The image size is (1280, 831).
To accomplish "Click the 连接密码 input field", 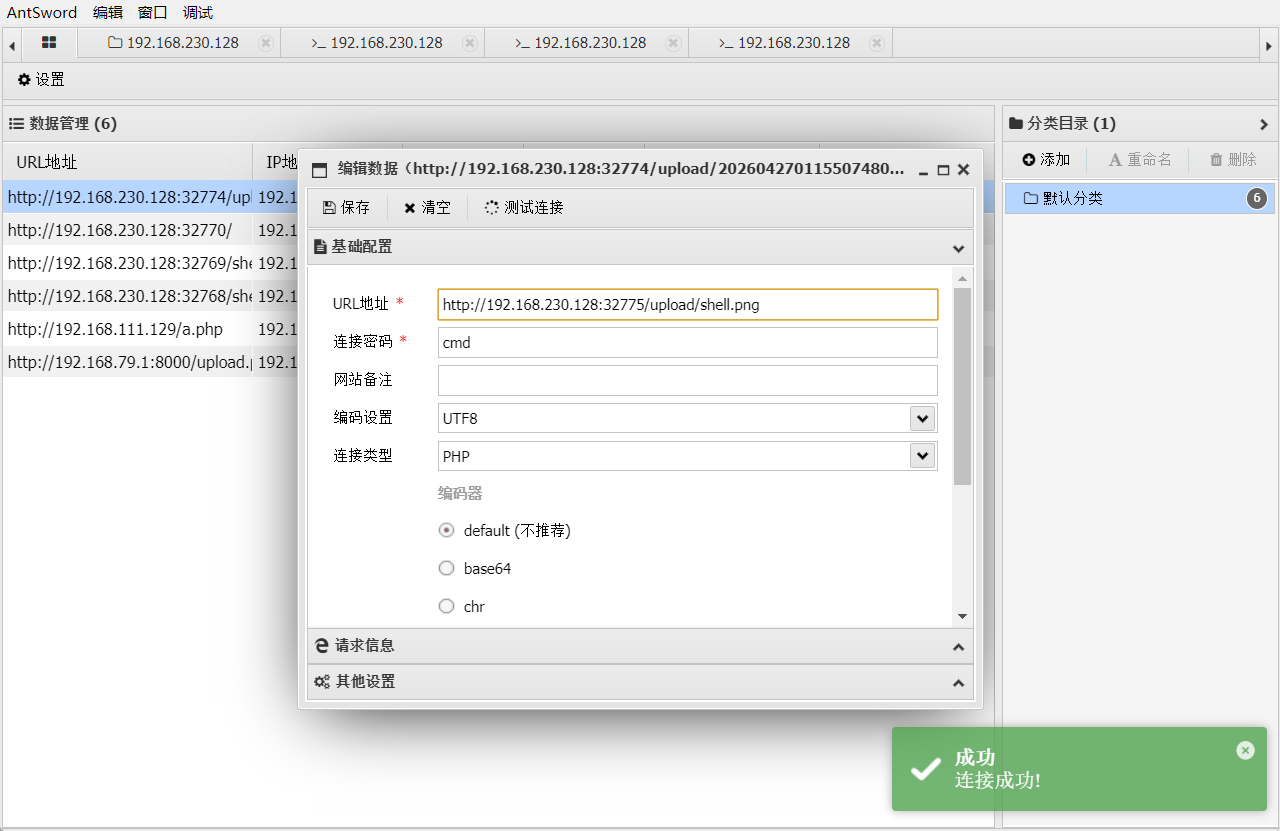I will tap(688, 342).
